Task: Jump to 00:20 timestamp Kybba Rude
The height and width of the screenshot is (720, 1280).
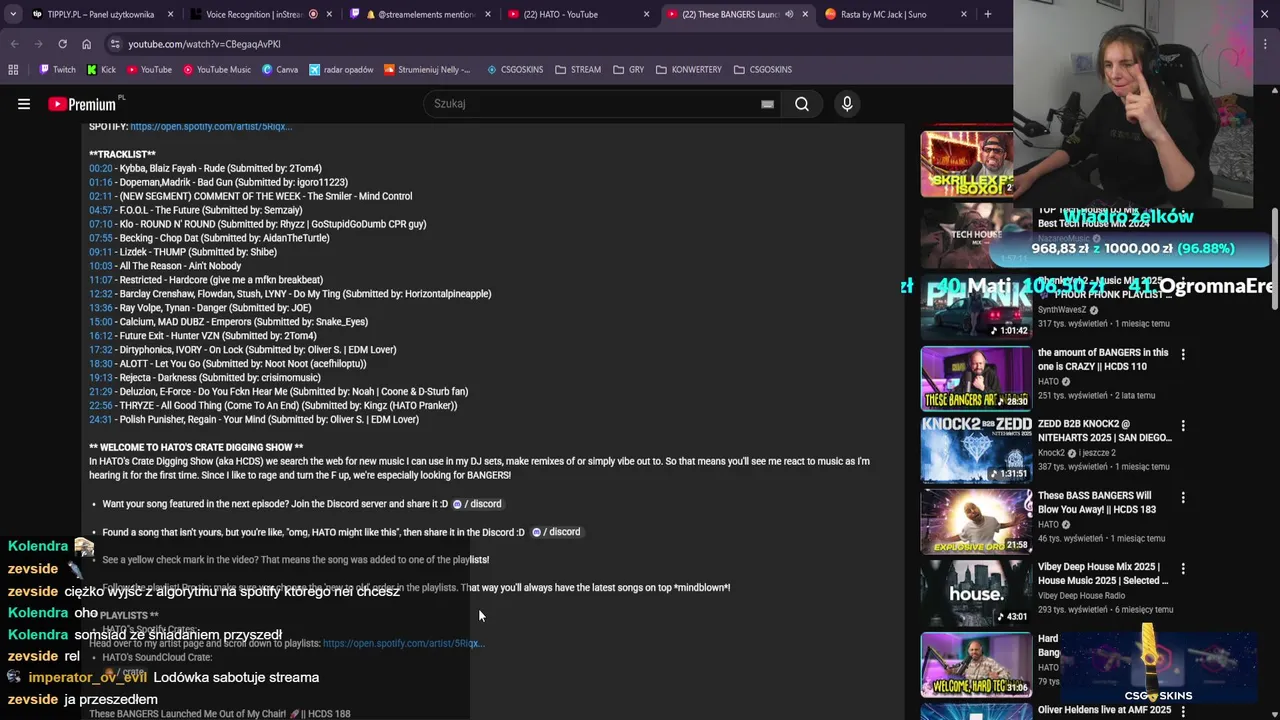Action: click(x=100, y=168)
